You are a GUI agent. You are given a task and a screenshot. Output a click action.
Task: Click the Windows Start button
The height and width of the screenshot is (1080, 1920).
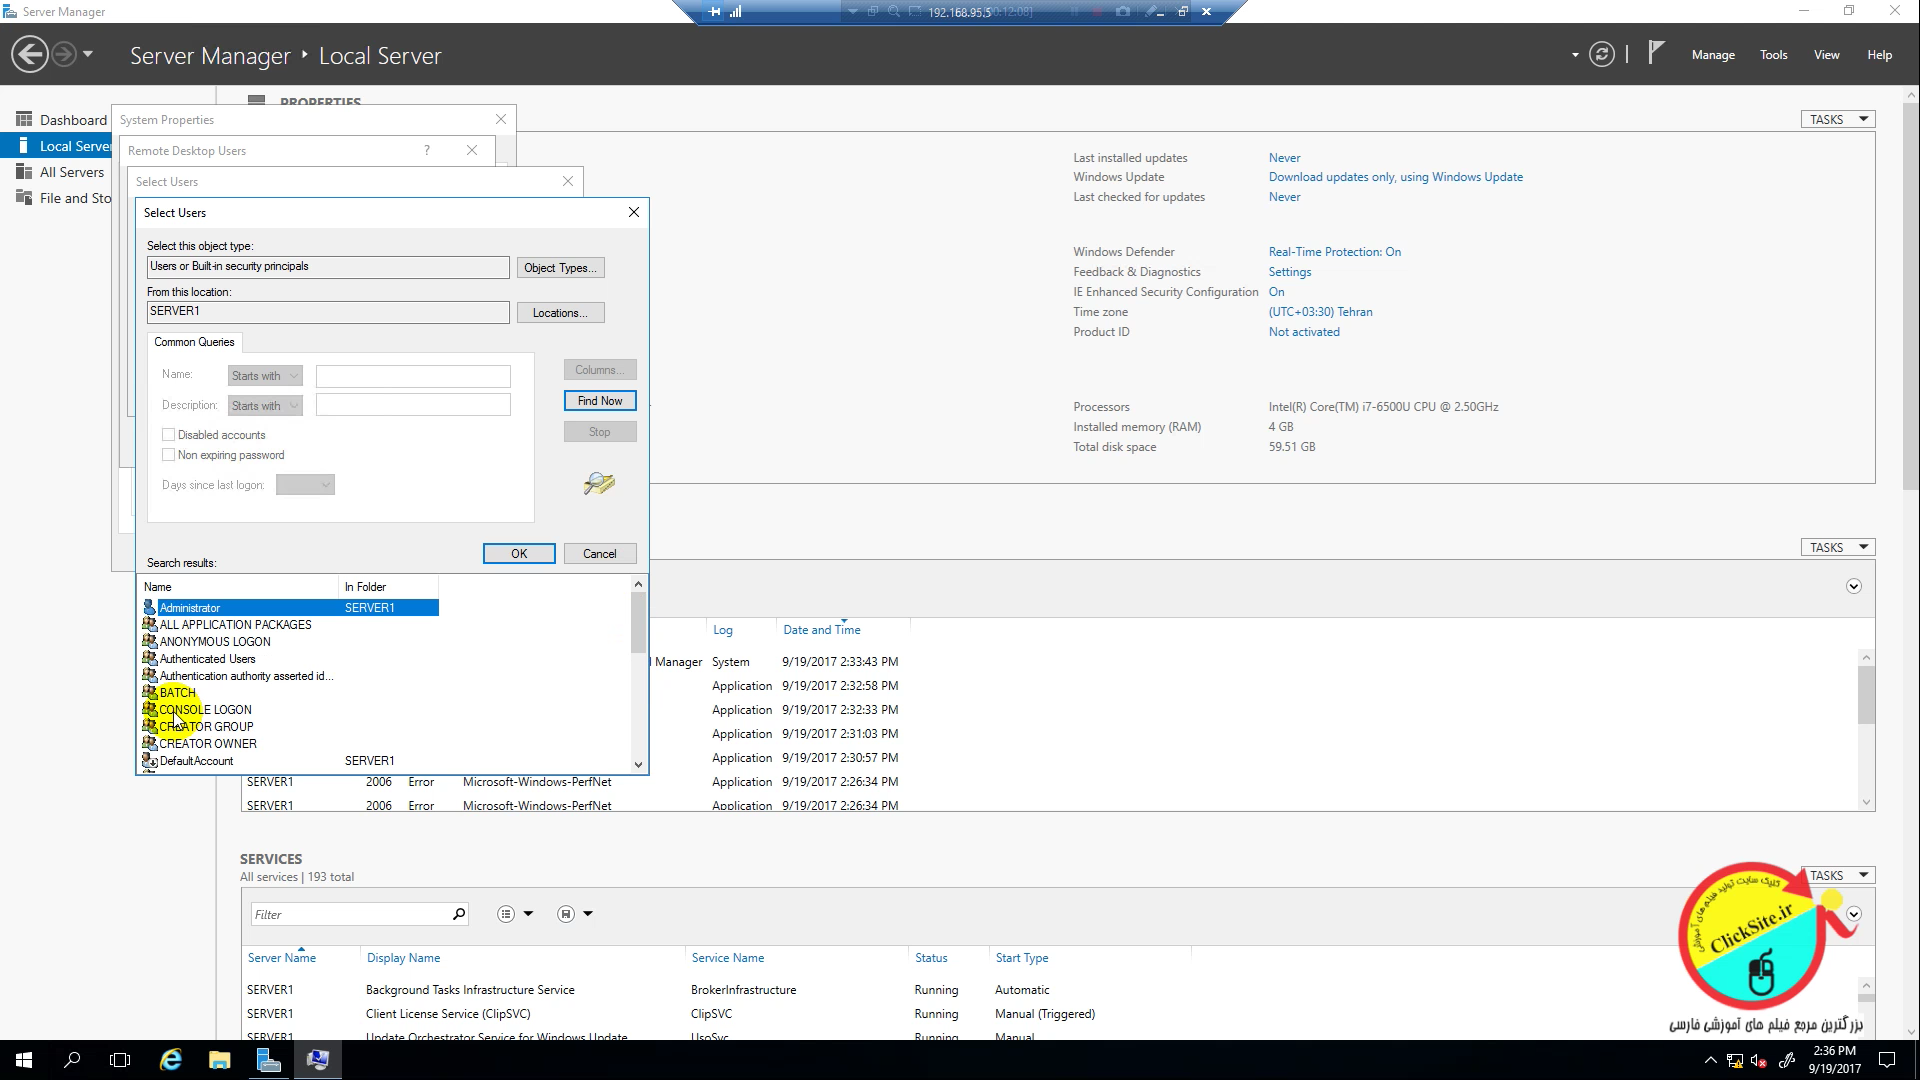pos(24,1060)
